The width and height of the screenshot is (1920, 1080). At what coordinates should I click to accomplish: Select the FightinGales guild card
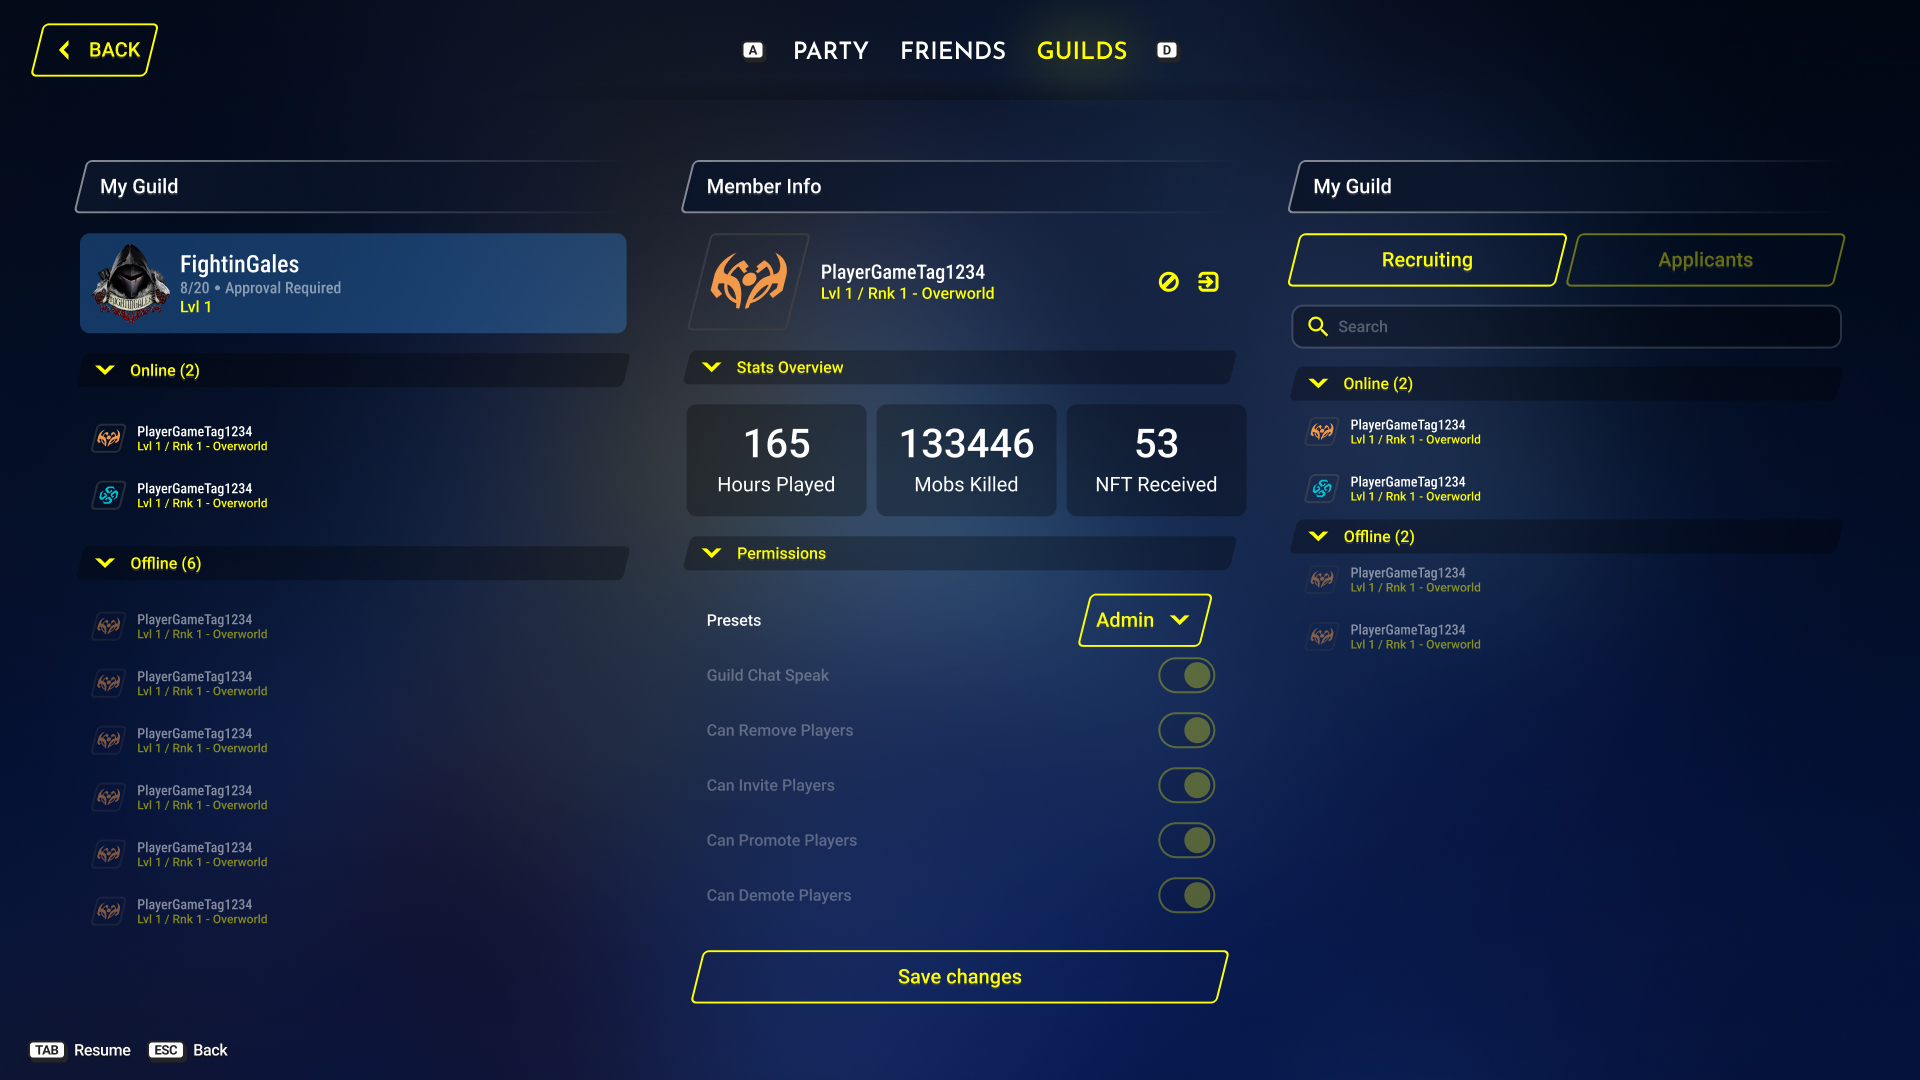(x=353, y=283)
